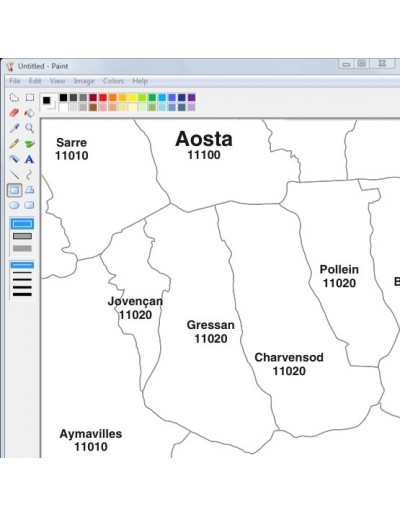Select the Curve tool
This screenshot has height=517, width=400.
click(29, 175)
